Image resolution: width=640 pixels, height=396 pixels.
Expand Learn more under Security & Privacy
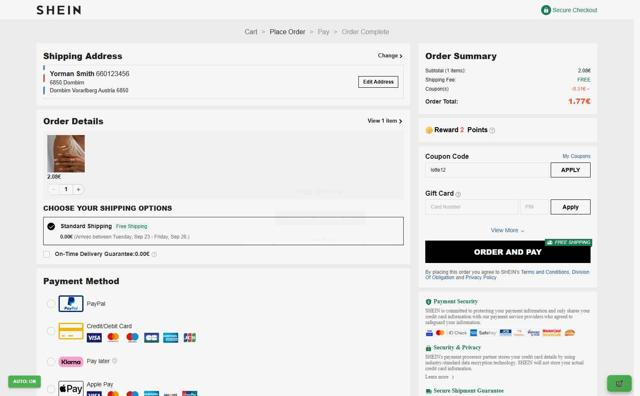(439, 377)
